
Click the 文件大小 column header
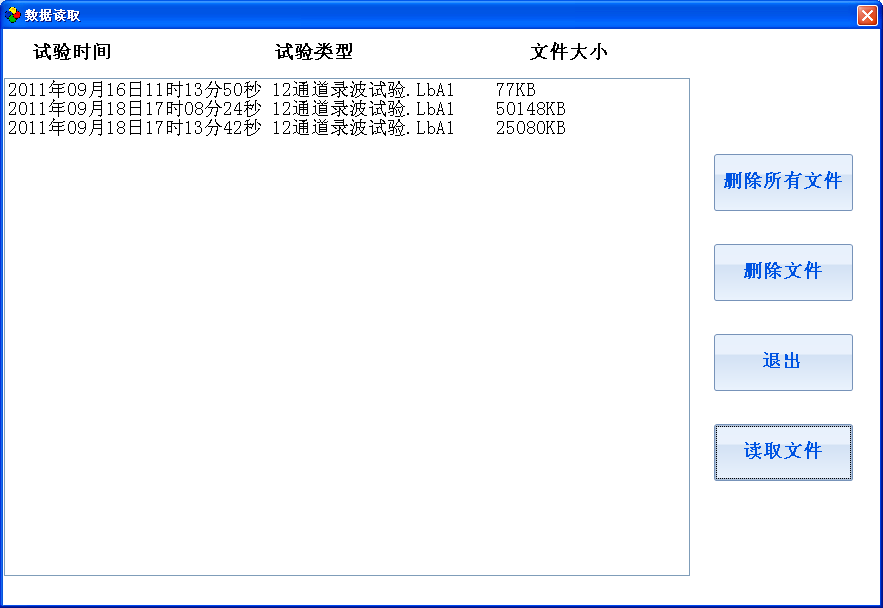[569, 52]
